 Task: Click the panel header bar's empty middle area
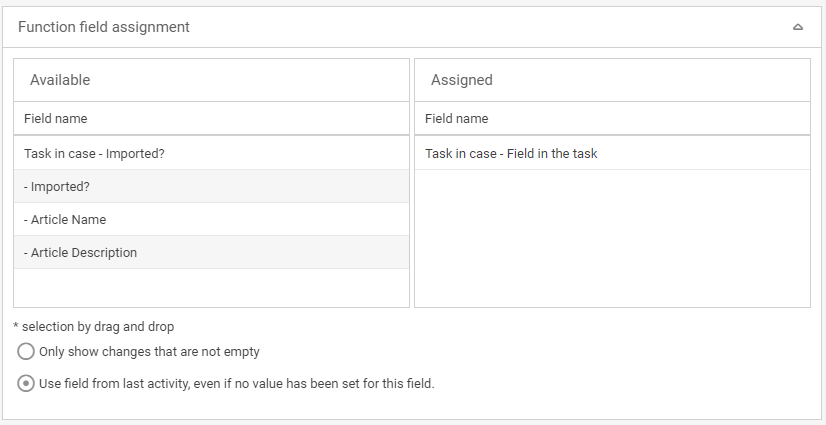(x=480, y=27)
